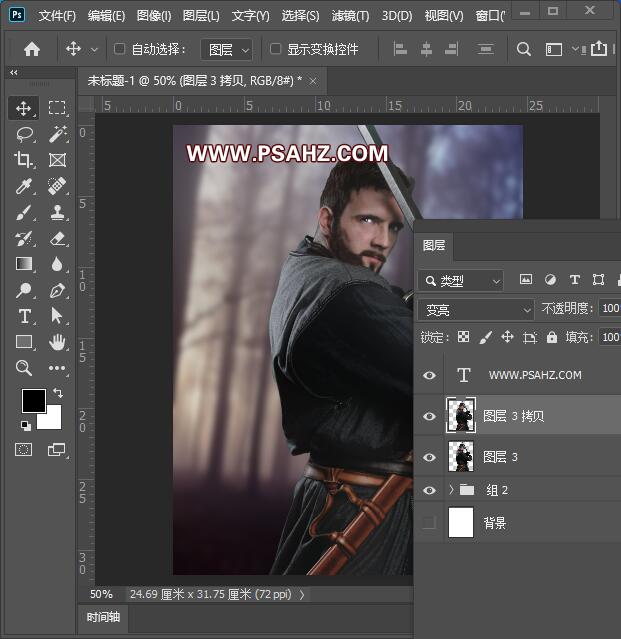The width and height of the screenshot is (621, 639).
Task: Toggle lock all padlock icon
Action: tap(552, 337)
